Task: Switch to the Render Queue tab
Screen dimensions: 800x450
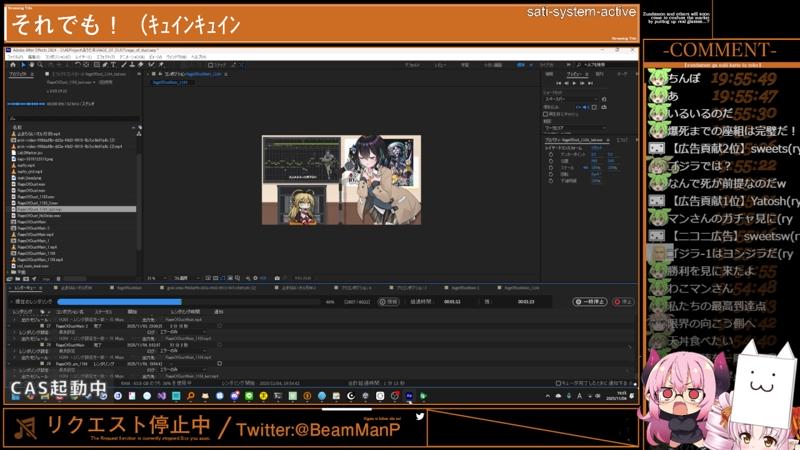Action: tap(24, 288)
